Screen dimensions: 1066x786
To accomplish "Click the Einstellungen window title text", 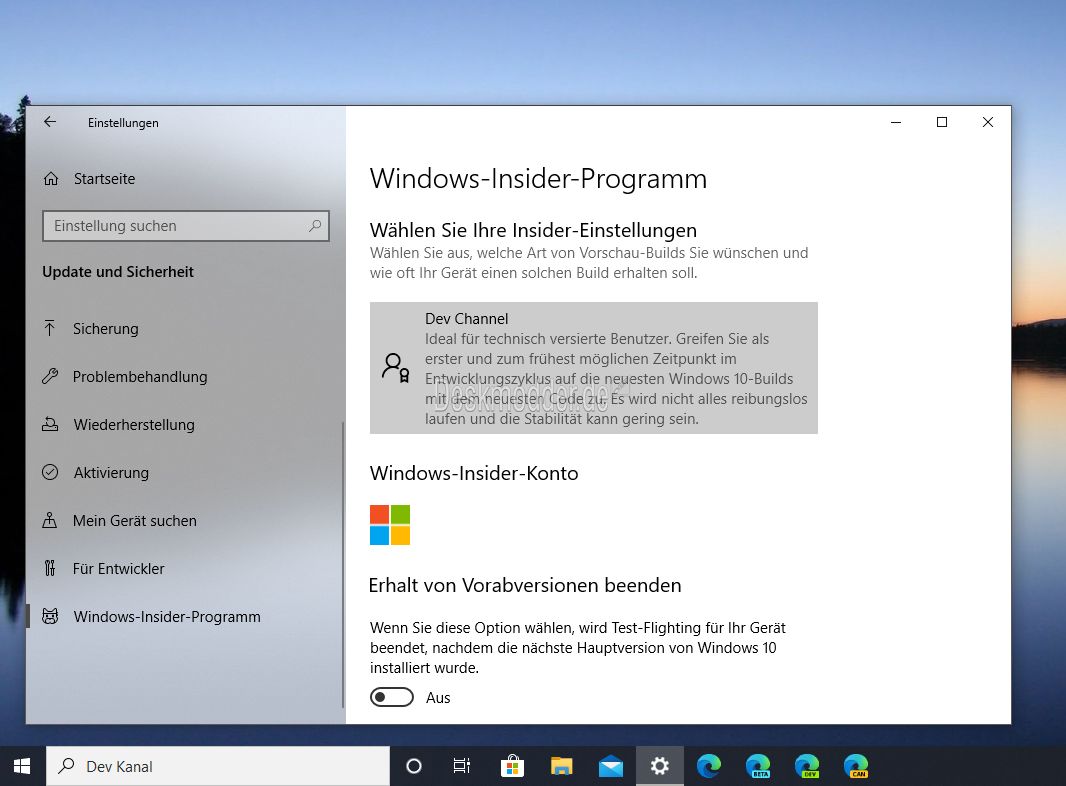I will (123, 122).
